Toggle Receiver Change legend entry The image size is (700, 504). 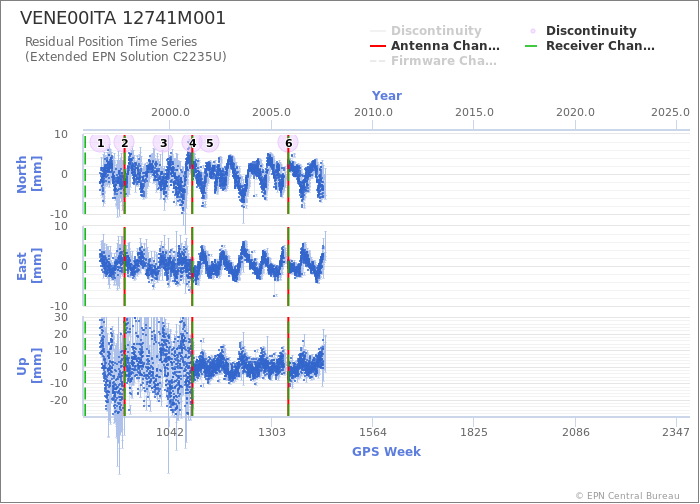[590, 46]
